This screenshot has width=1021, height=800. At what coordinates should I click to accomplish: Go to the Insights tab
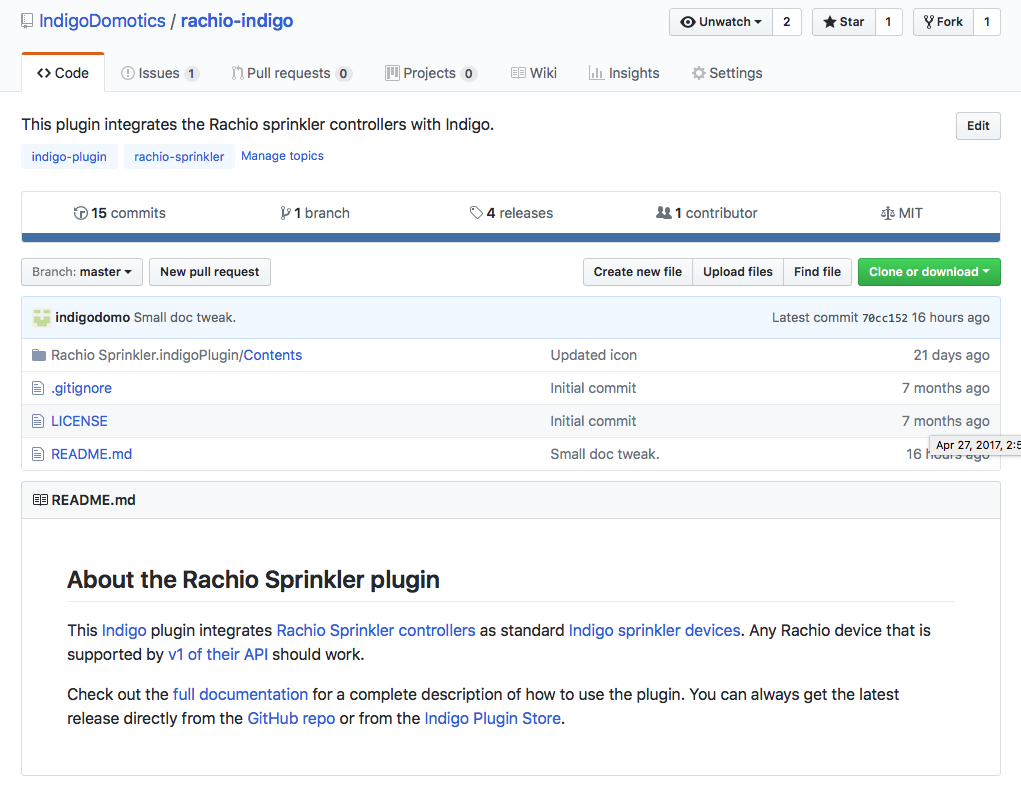[624, 74]
